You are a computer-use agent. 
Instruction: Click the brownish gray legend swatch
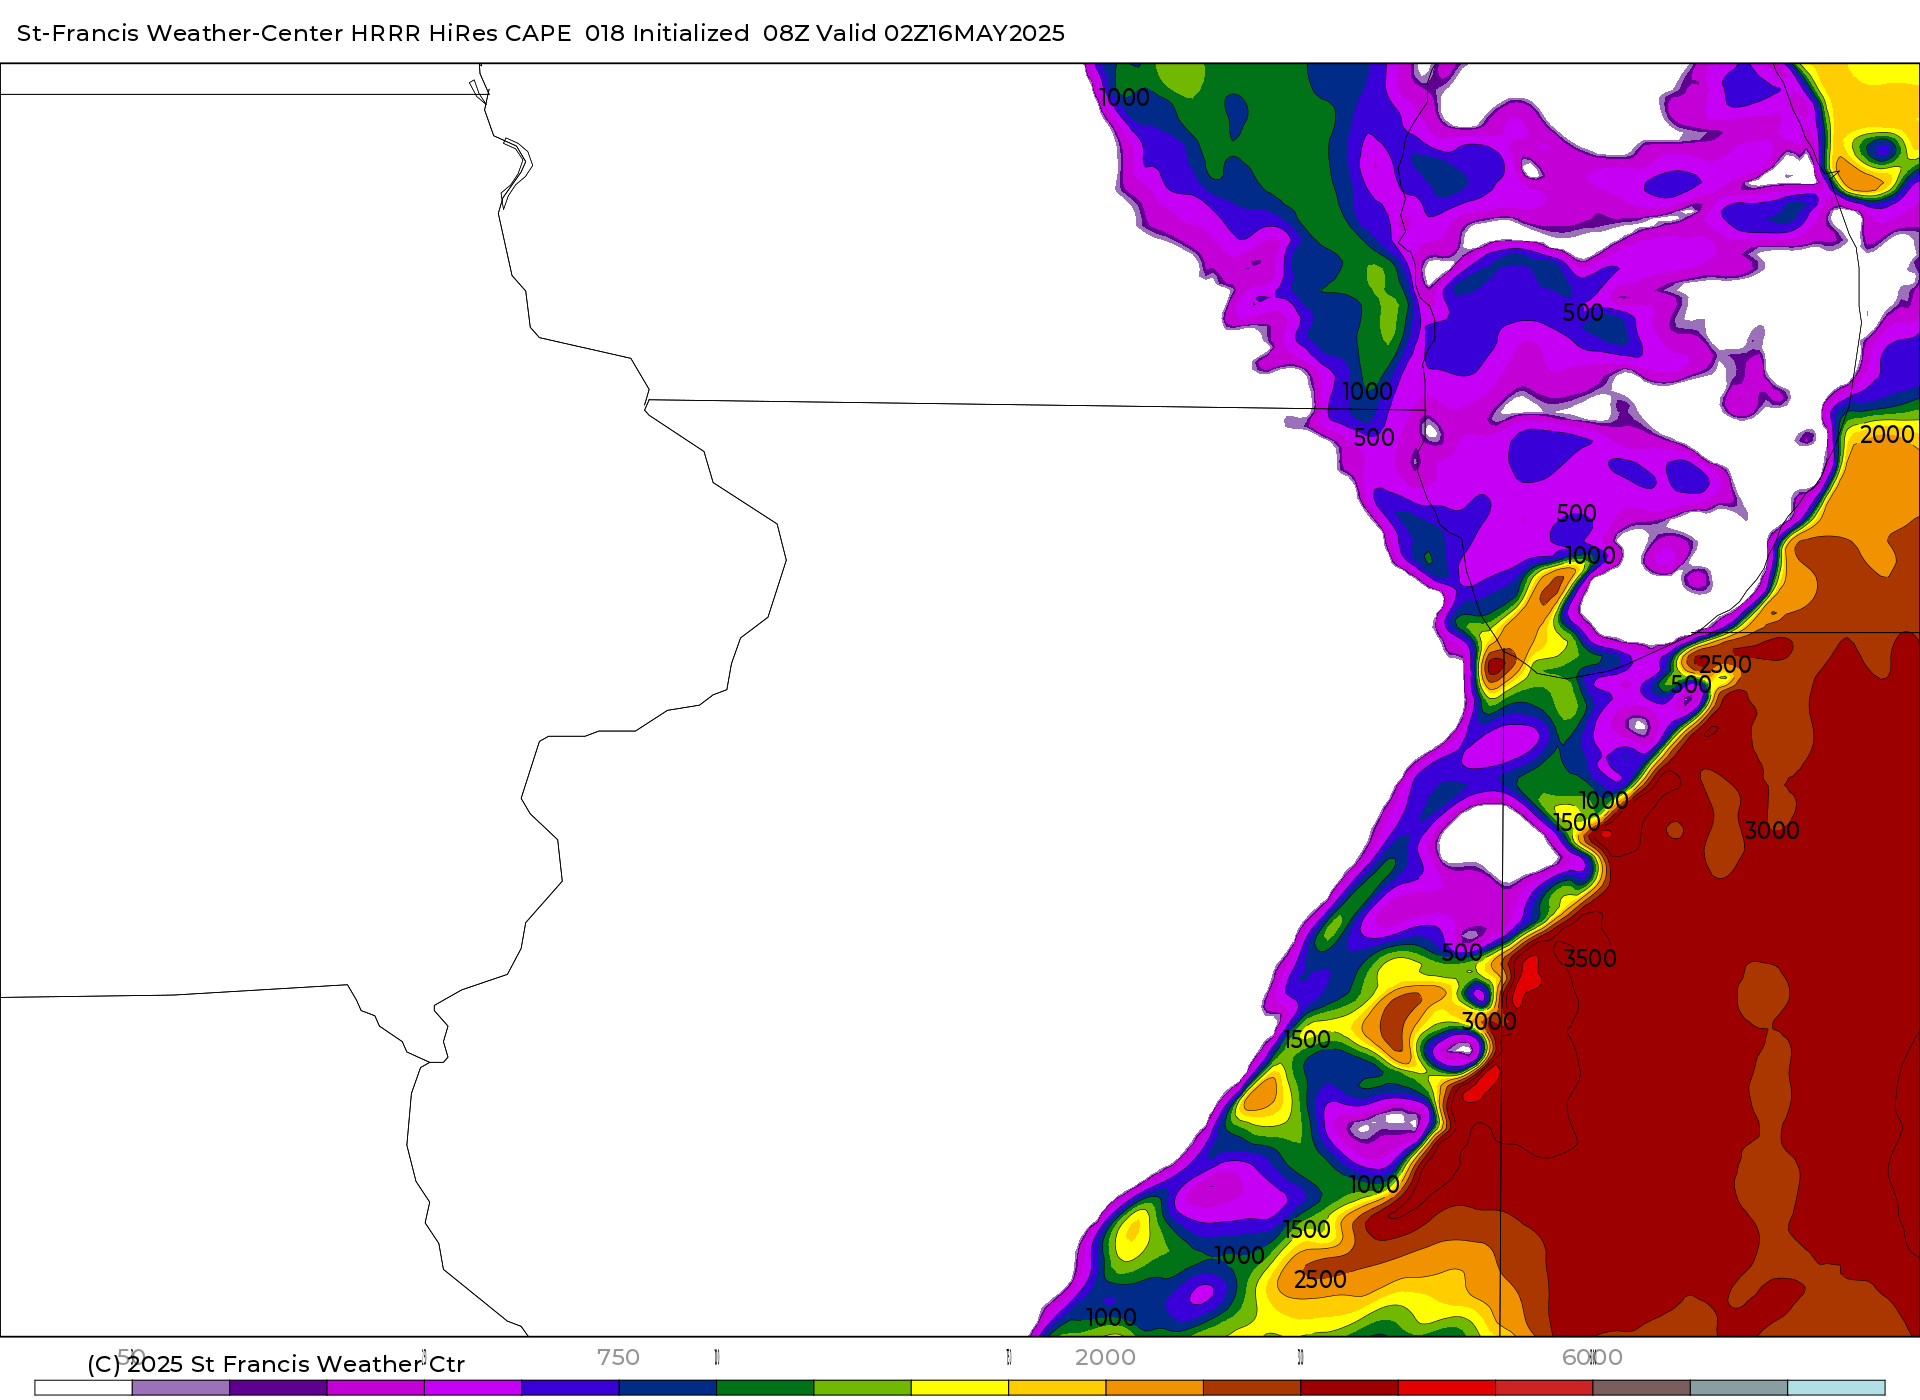tap(1641, 1388)
